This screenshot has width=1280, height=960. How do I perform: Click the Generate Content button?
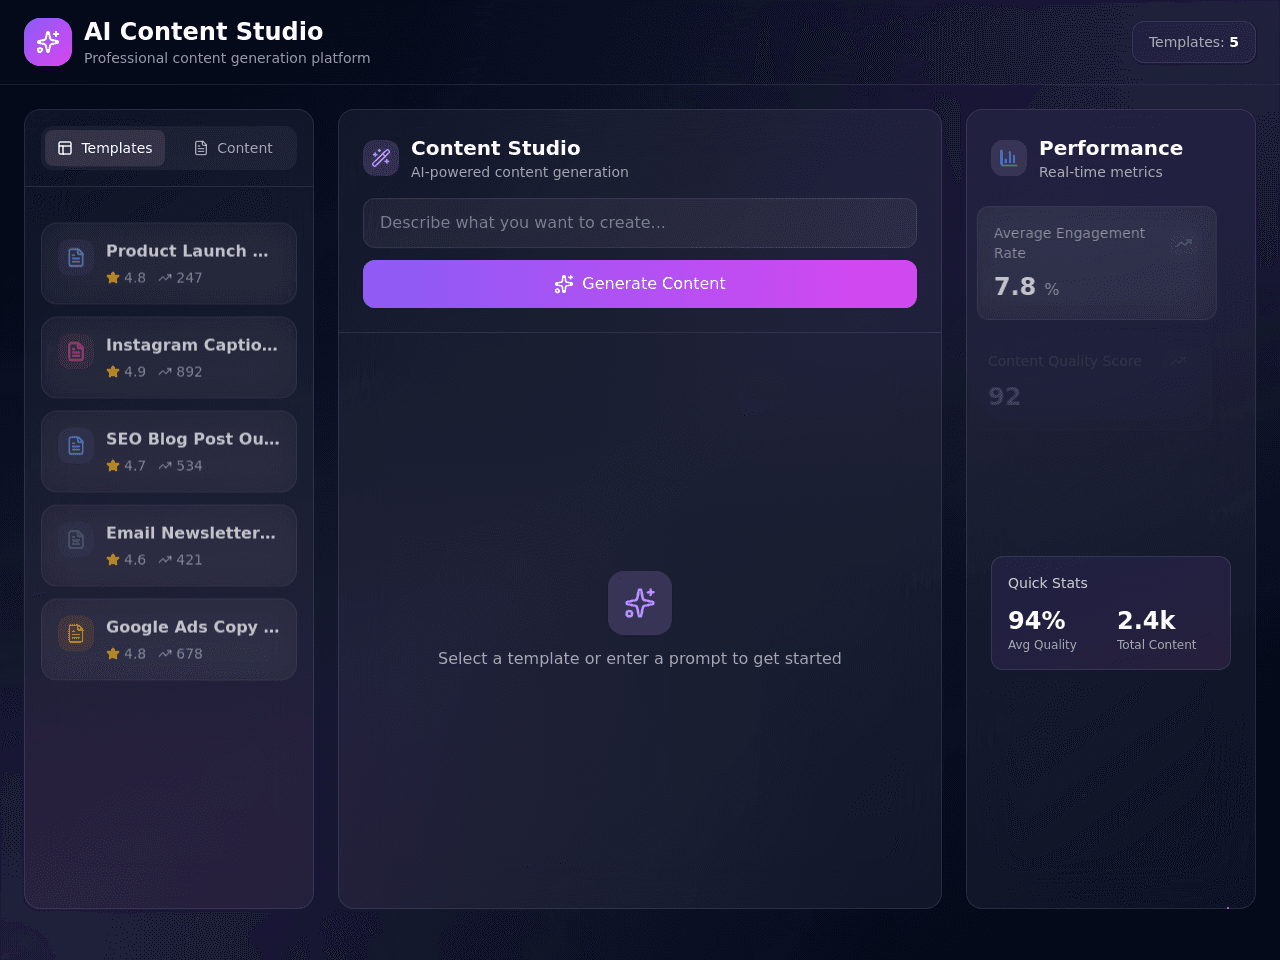(640, 284)
